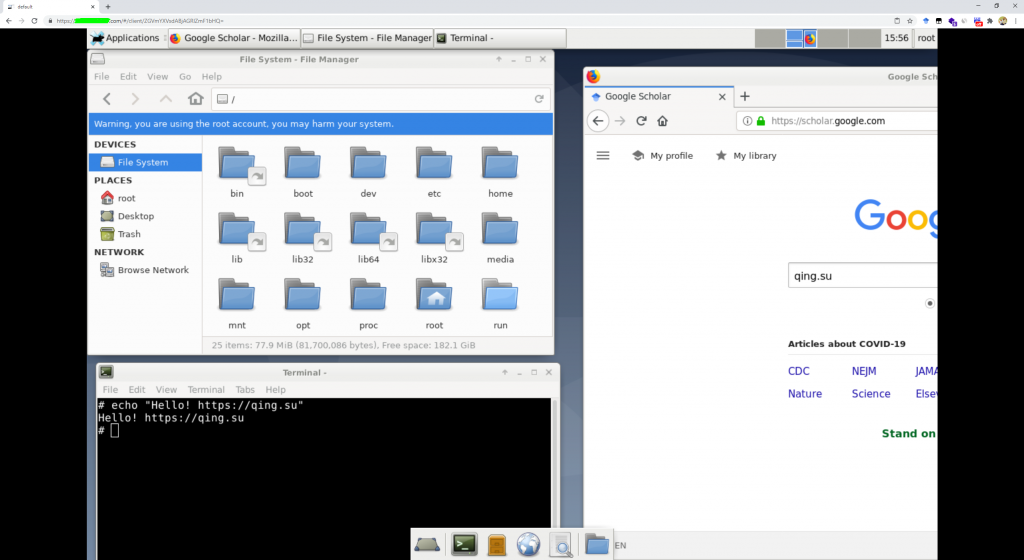Expand the root user menu in the panel
This screenshot has height=560, width=1024.
tap(926, 38)
